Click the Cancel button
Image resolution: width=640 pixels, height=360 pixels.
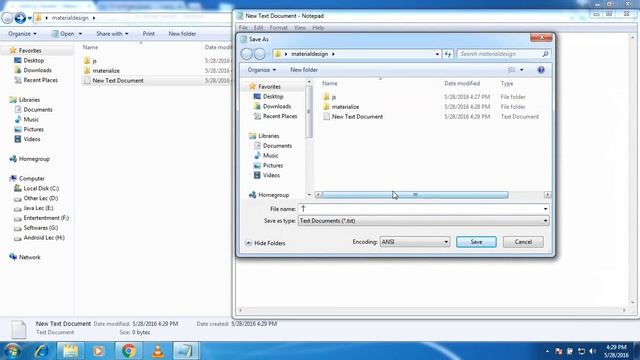pyautogui.click(x=523, y=242)
